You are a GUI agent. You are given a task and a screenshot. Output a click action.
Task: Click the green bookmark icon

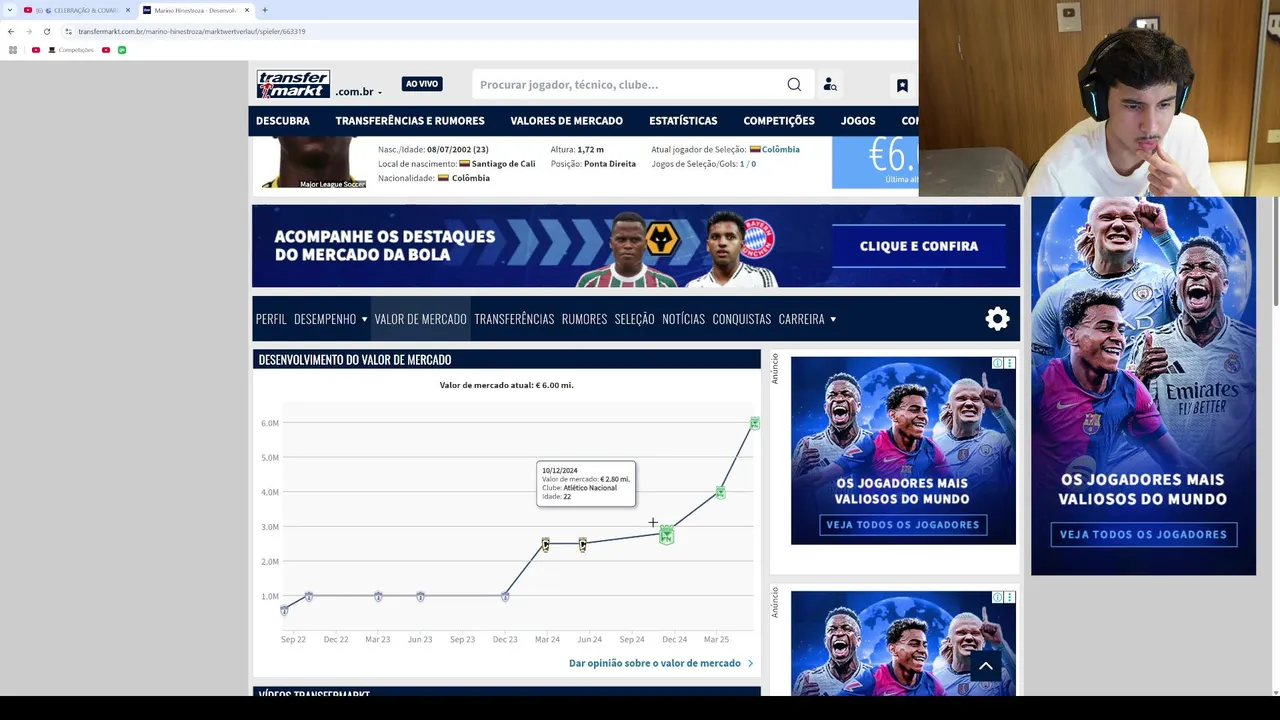(x=122, y=50)
